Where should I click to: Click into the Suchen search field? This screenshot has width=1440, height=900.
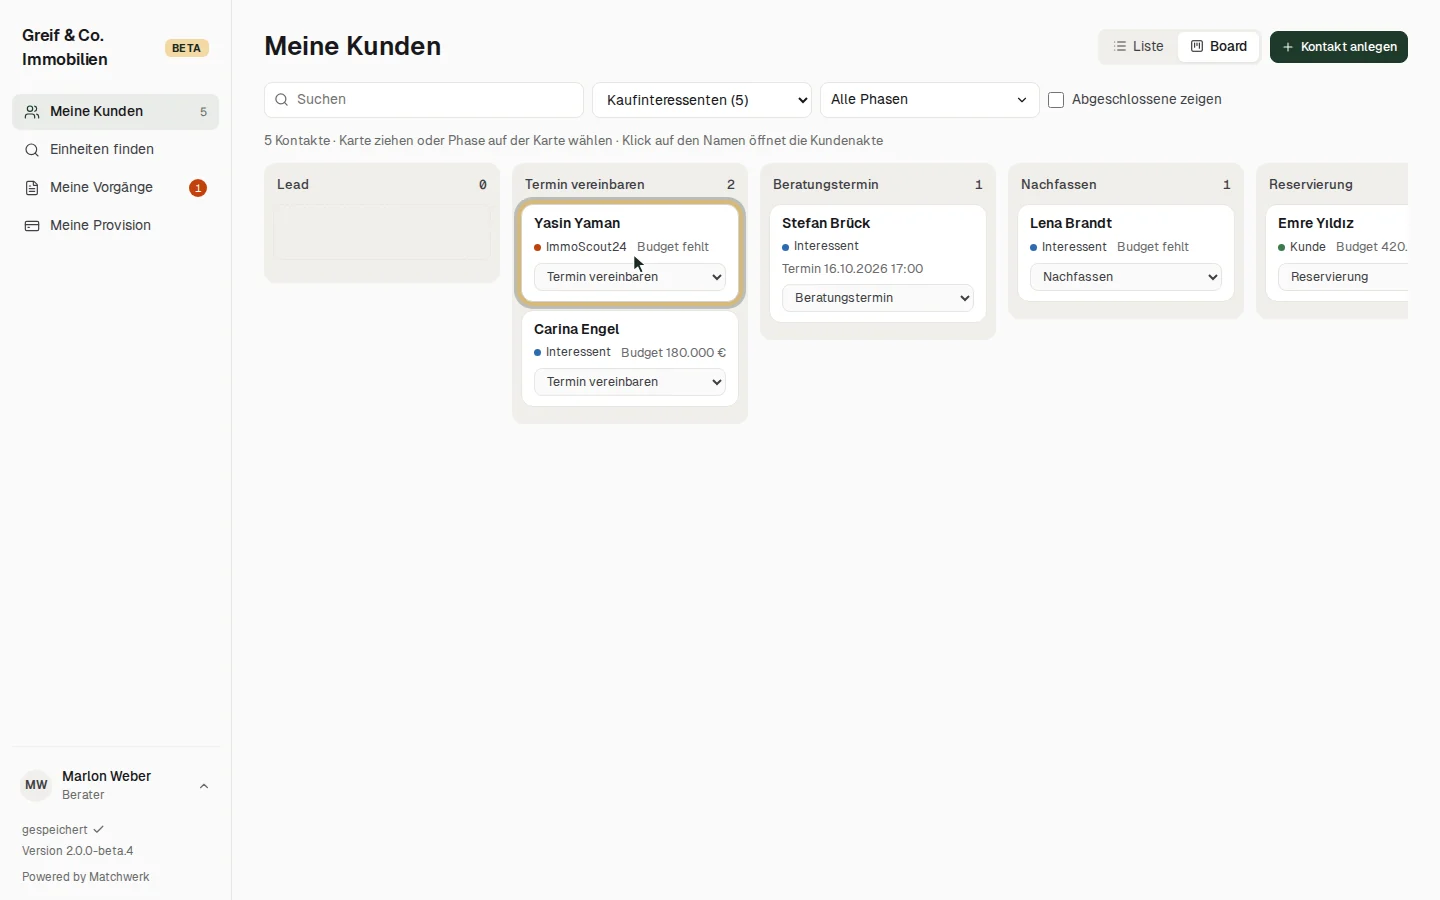click(424, 100)
